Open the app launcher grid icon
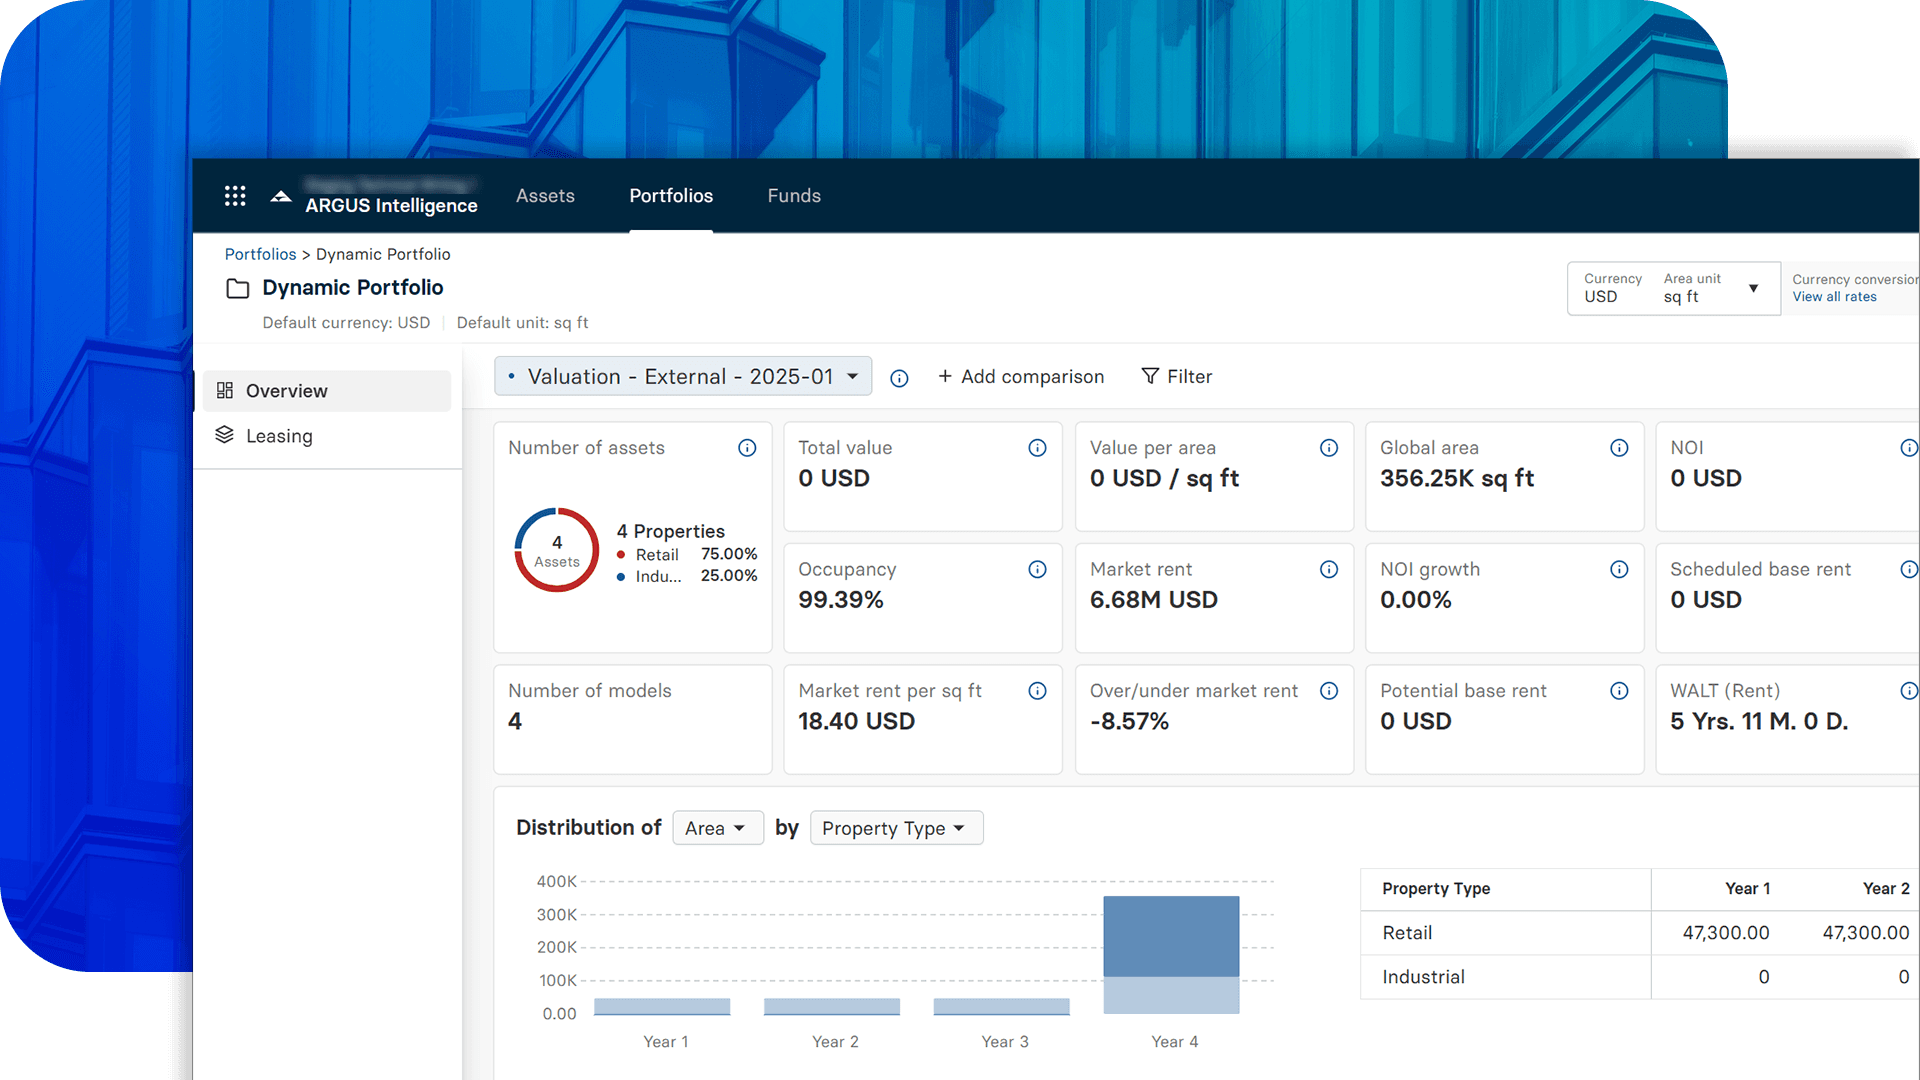Screen dimensions: 1920x1080 tap(235, 195)
